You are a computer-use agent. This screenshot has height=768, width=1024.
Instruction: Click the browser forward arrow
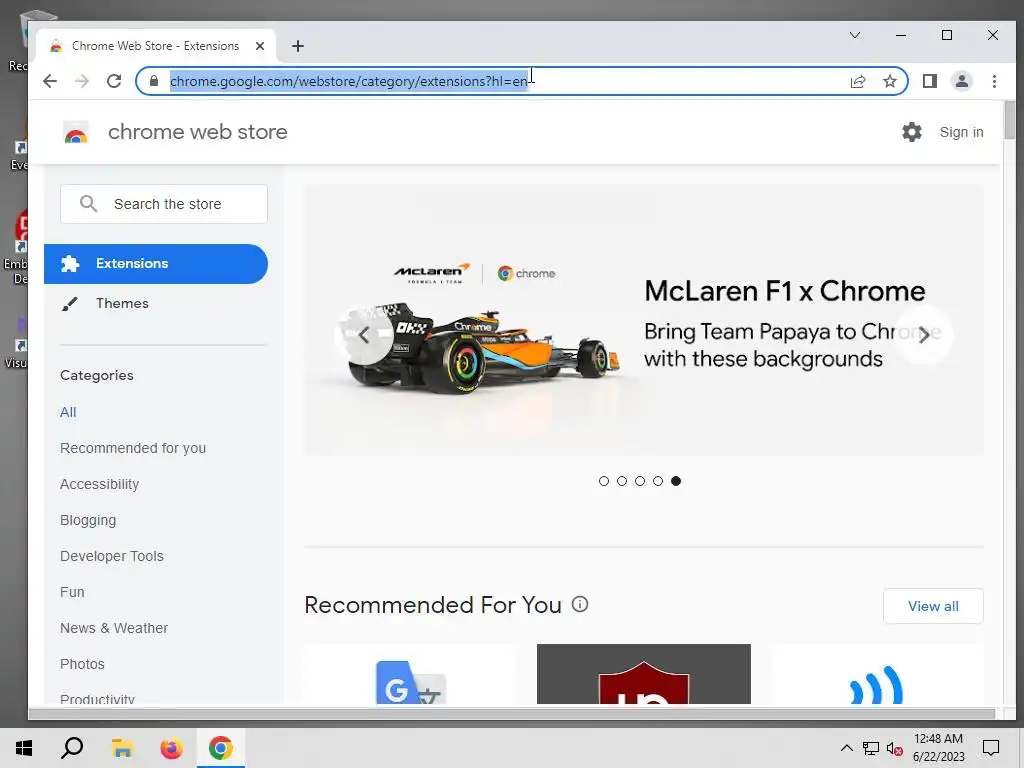click(82, 81)
